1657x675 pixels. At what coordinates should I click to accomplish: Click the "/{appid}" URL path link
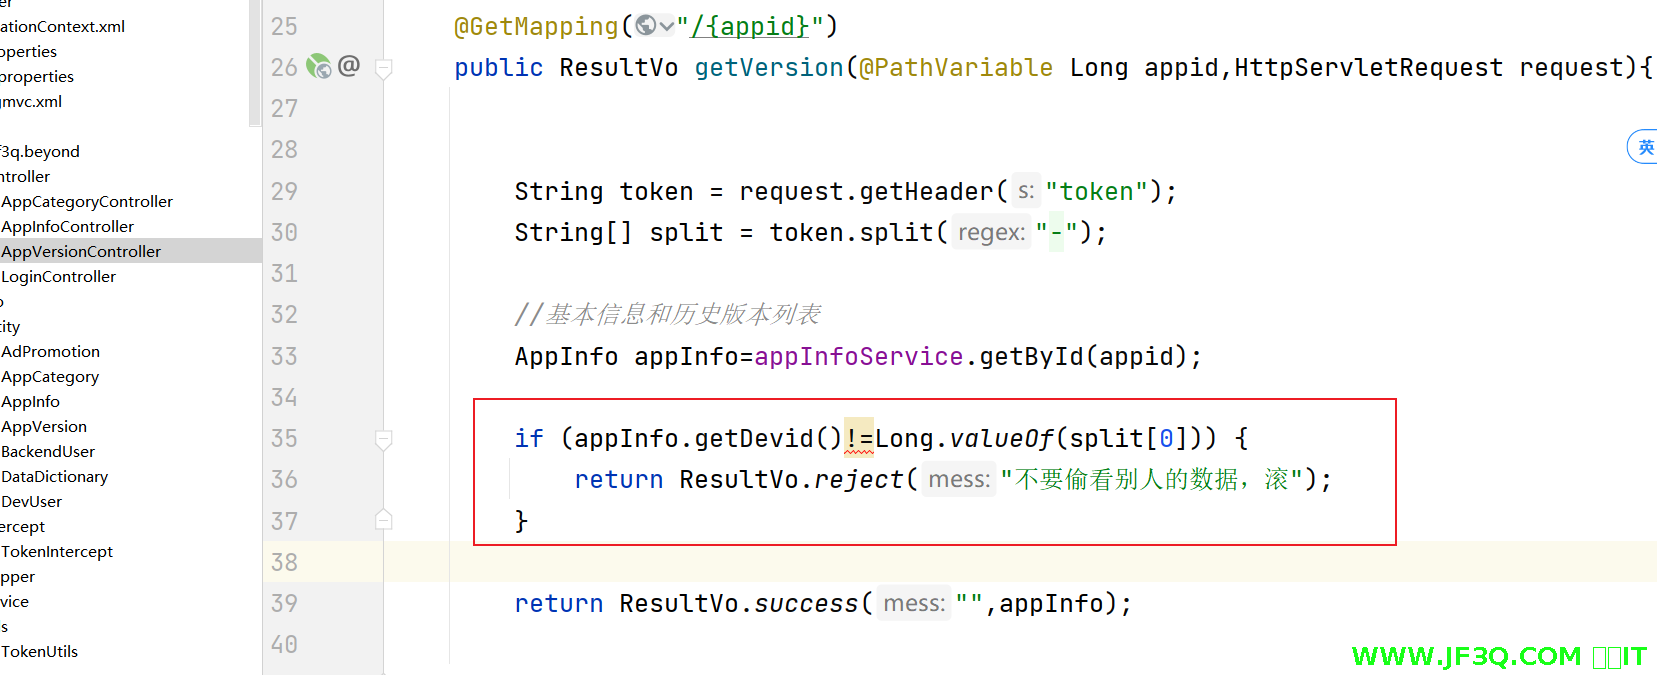[749, 26]
